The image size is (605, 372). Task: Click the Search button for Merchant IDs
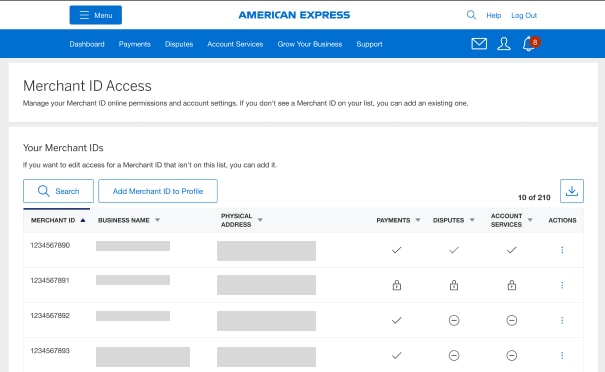click(58, 191)
